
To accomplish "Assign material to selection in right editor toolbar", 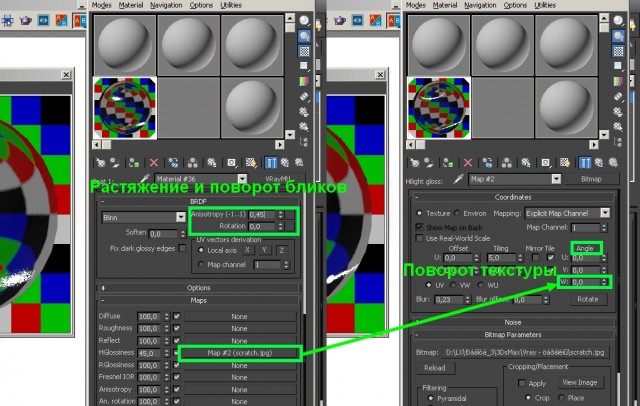I will [448, 163].
